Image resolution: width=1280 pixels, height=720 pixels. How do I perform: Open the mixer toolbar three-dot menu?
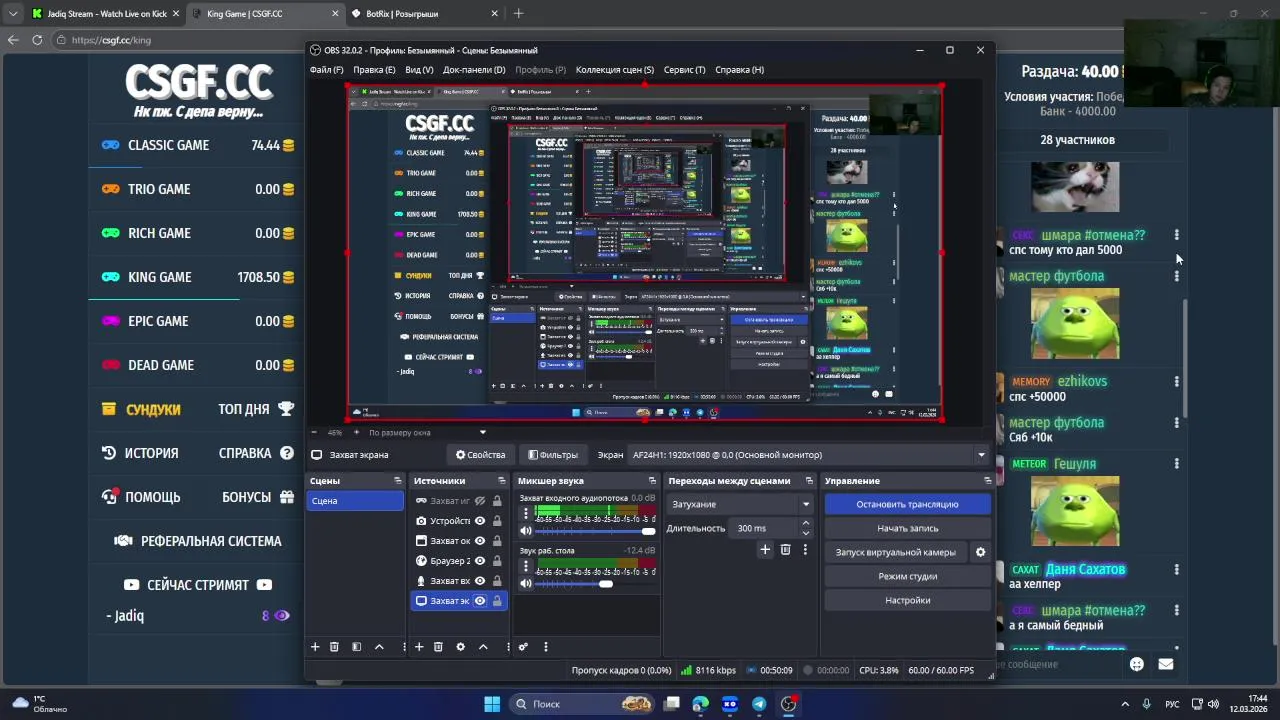(x=545, y=647)
